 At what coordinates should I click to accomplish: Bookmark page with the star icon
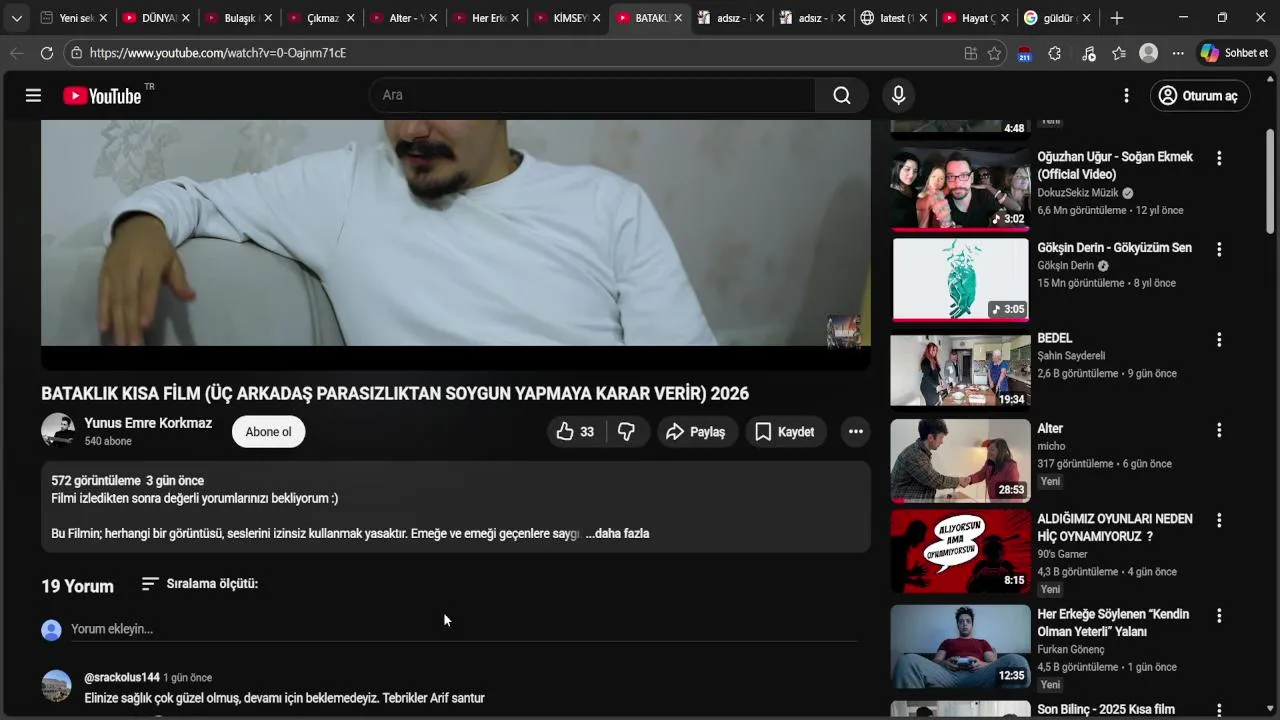point(994,53)
